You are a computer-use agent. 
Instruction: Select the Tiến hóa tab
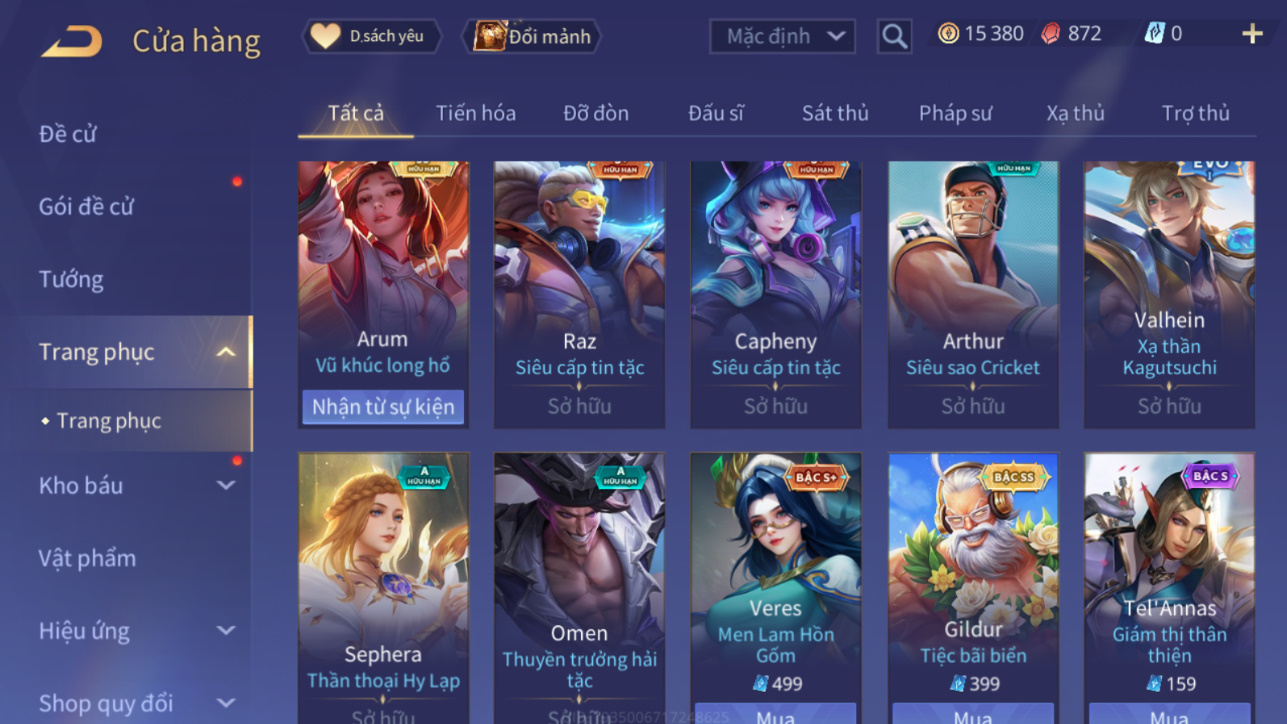click(x=476, y=113)
